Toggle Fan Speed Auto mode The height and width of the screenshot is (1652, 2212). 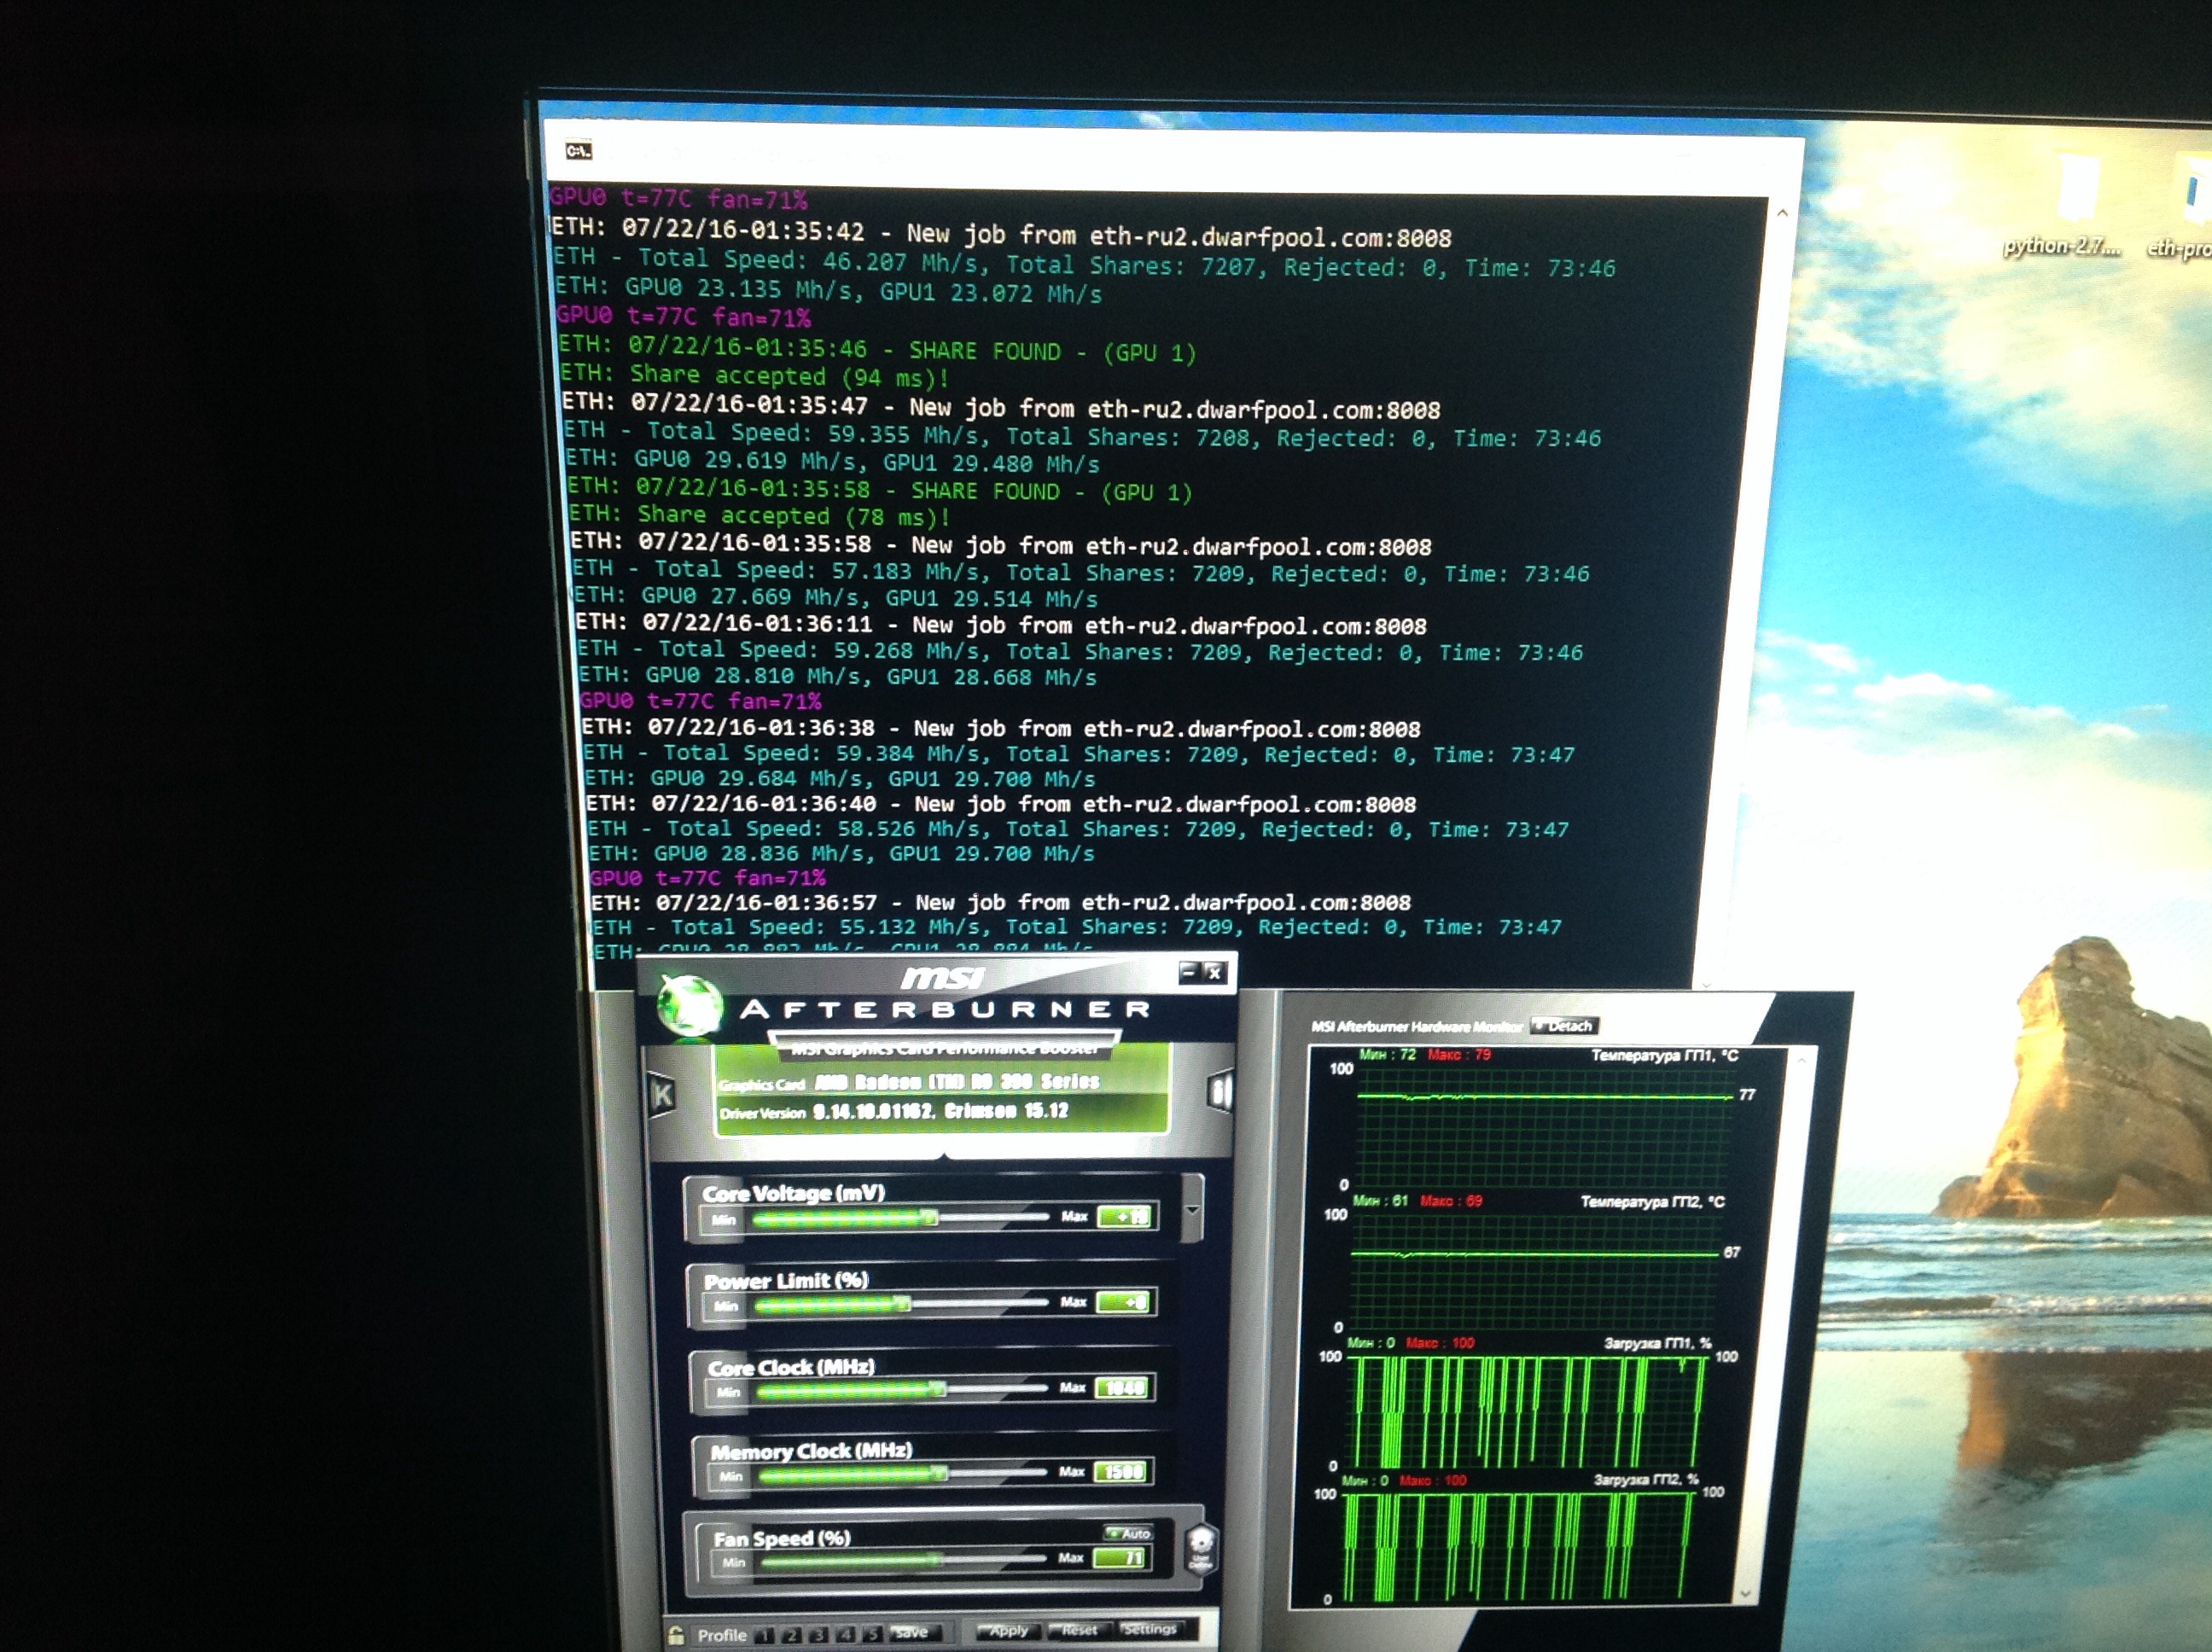[1130, 1533]
